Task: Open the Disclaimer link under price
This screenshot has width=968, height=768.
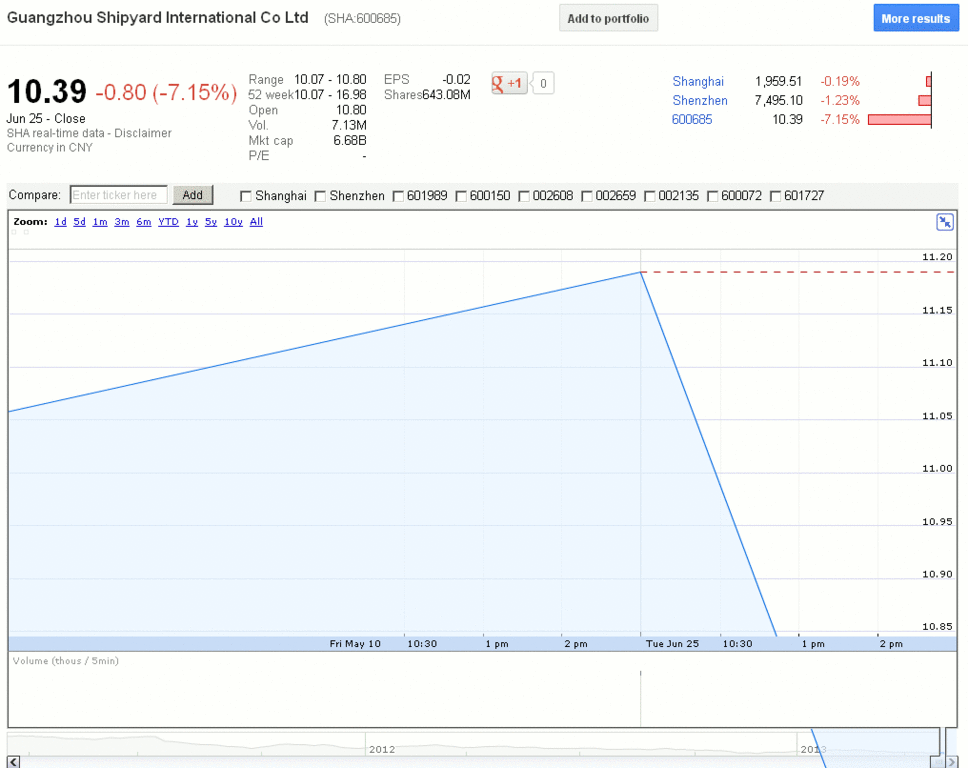Action: [143, 133]
